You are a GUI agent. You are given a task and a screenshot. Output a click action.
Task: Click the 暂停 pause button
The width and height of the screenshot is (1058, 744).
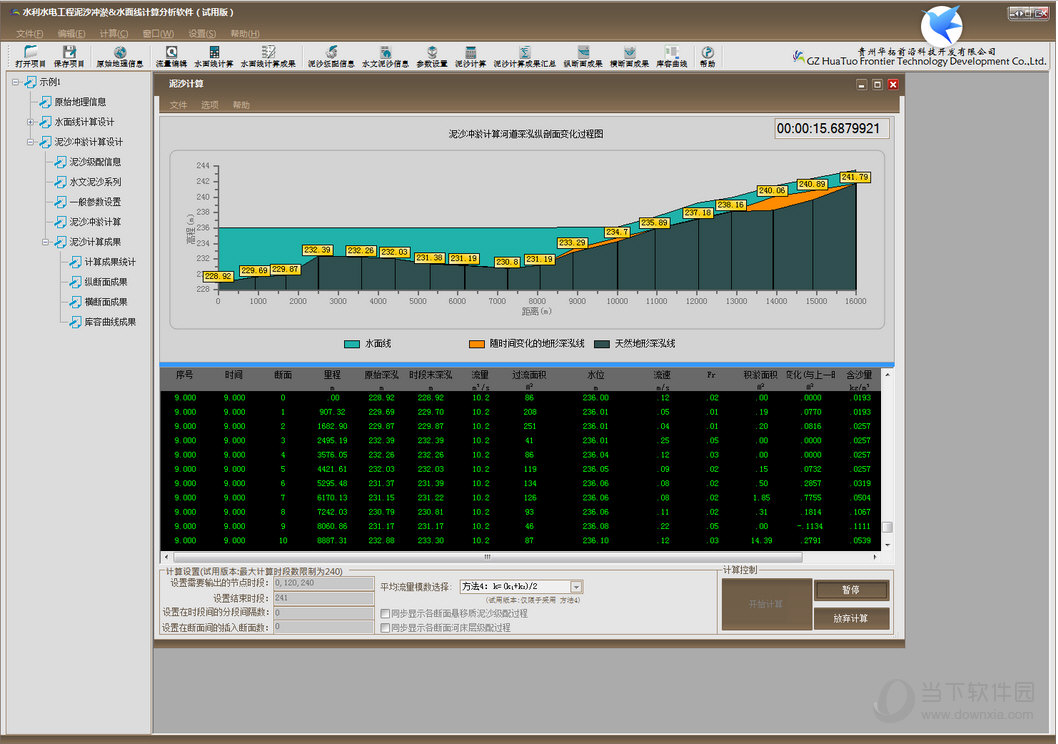click(851, 590)
